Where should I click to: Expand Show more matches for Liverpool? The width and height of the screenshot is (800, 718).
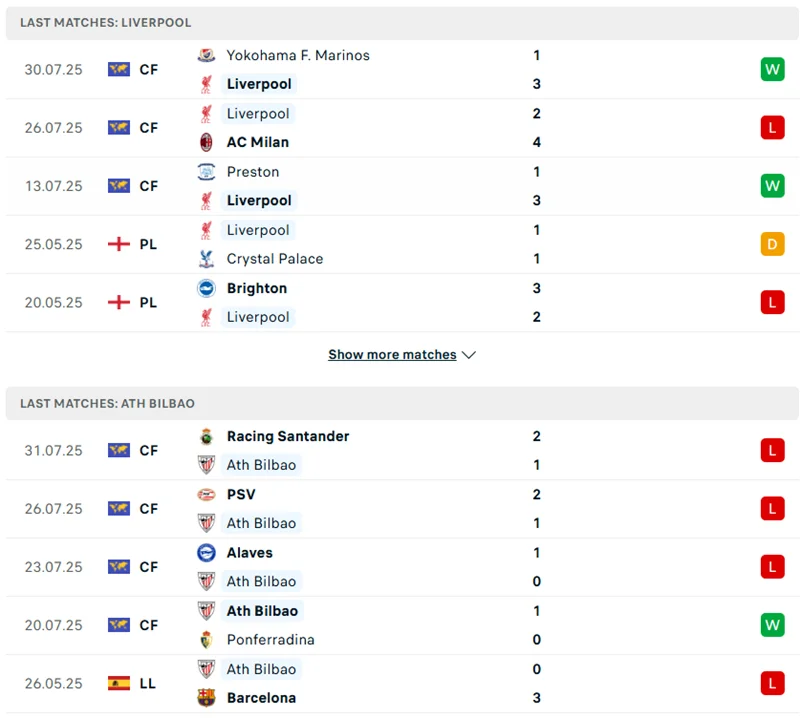392,355
